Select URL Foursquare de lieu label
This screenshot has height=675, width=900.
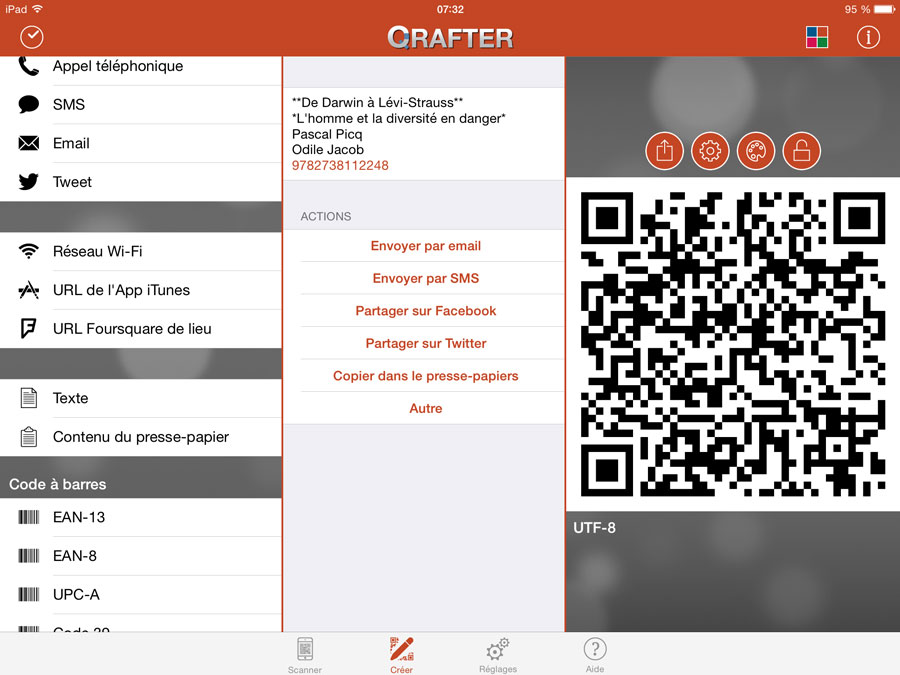tap(132, 328)
